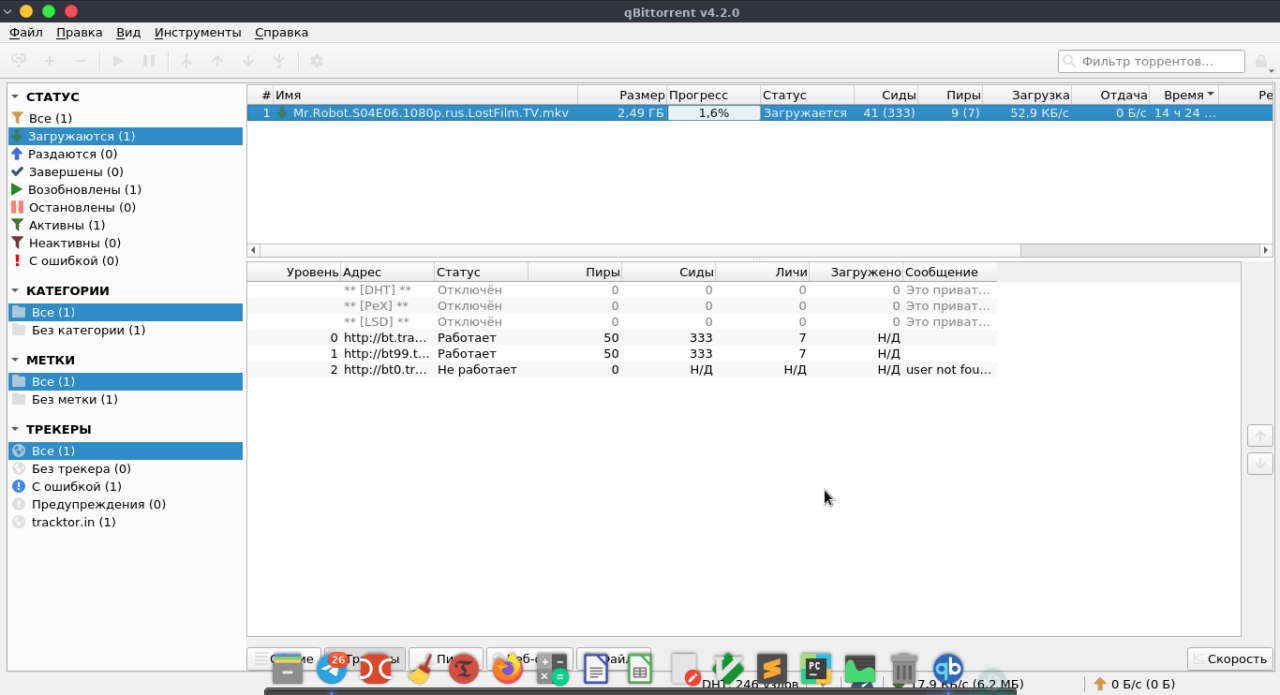This screenshot has width=1280, height=695.
Task: Open the Vim icon in the dock
Action: [x=728, y=668]
